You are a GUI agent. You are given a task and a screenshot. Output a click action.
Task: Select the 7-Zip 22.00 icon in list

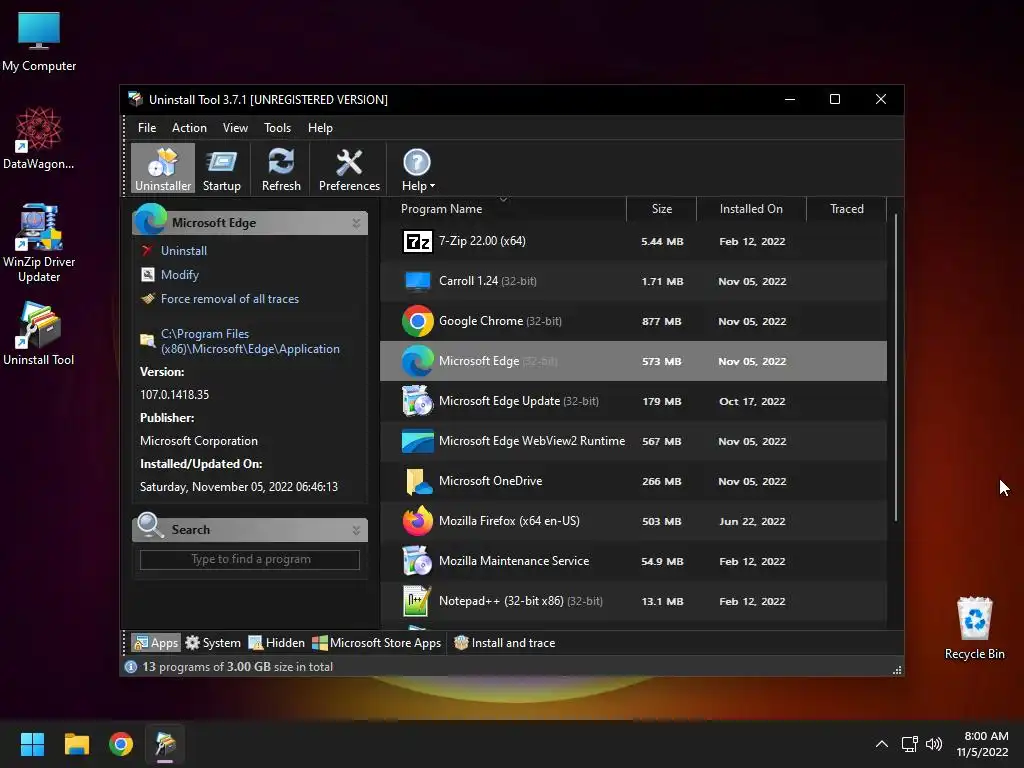tap(417, 242)
